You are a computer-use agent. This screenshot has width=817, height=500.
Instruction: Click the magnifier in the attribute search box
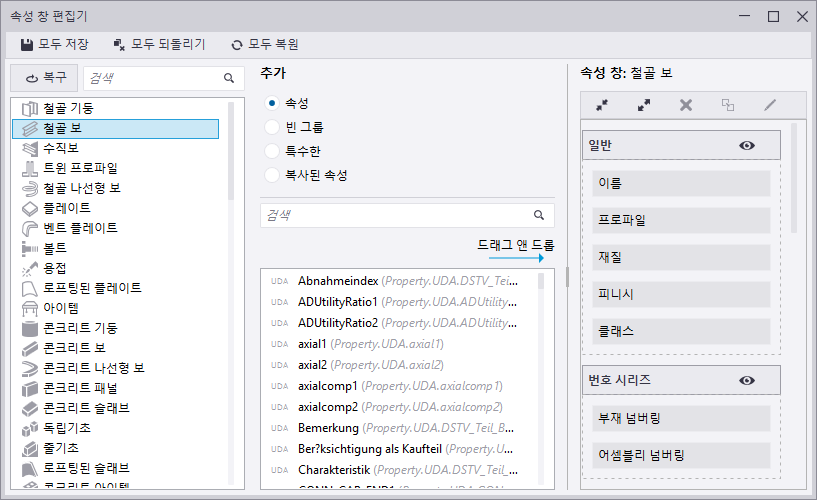[x=539, y=215]
